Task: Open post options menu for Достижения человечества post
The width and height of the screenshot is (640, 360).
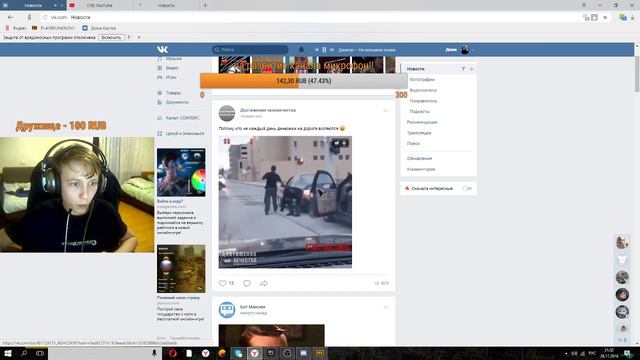Action: (385, 111)
